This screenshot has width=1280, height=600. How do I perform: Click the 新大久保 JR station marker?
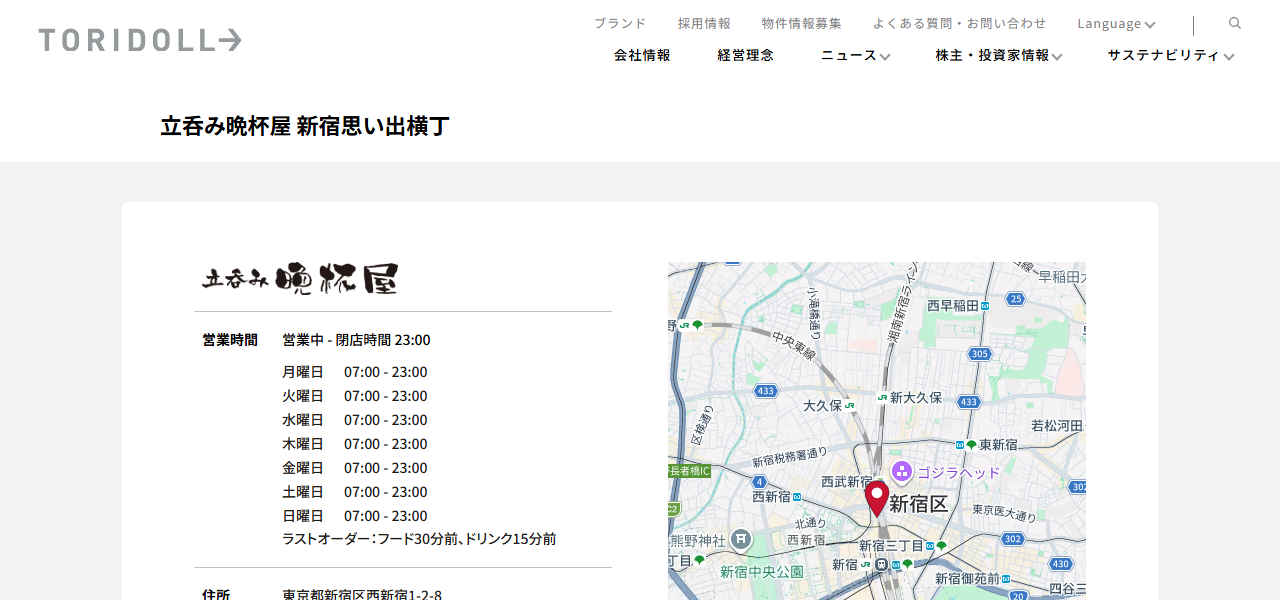(882, 397)
